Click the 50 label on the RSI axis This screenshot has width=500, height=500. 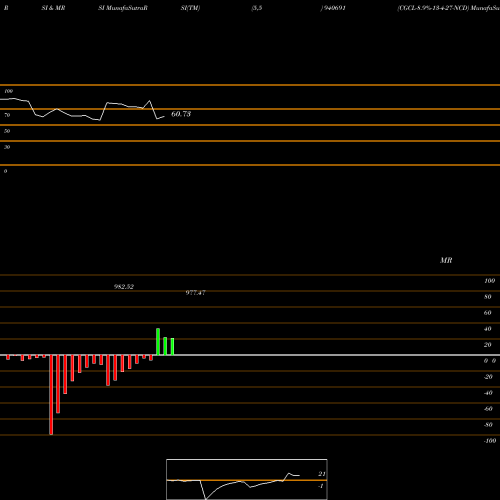(7, 131)
